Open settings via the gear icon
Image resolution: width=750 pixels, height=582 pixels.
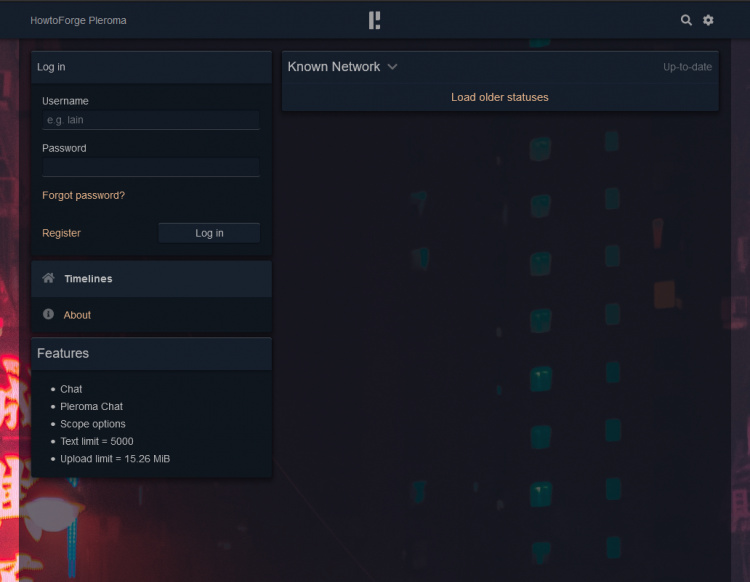coord(708,20)
